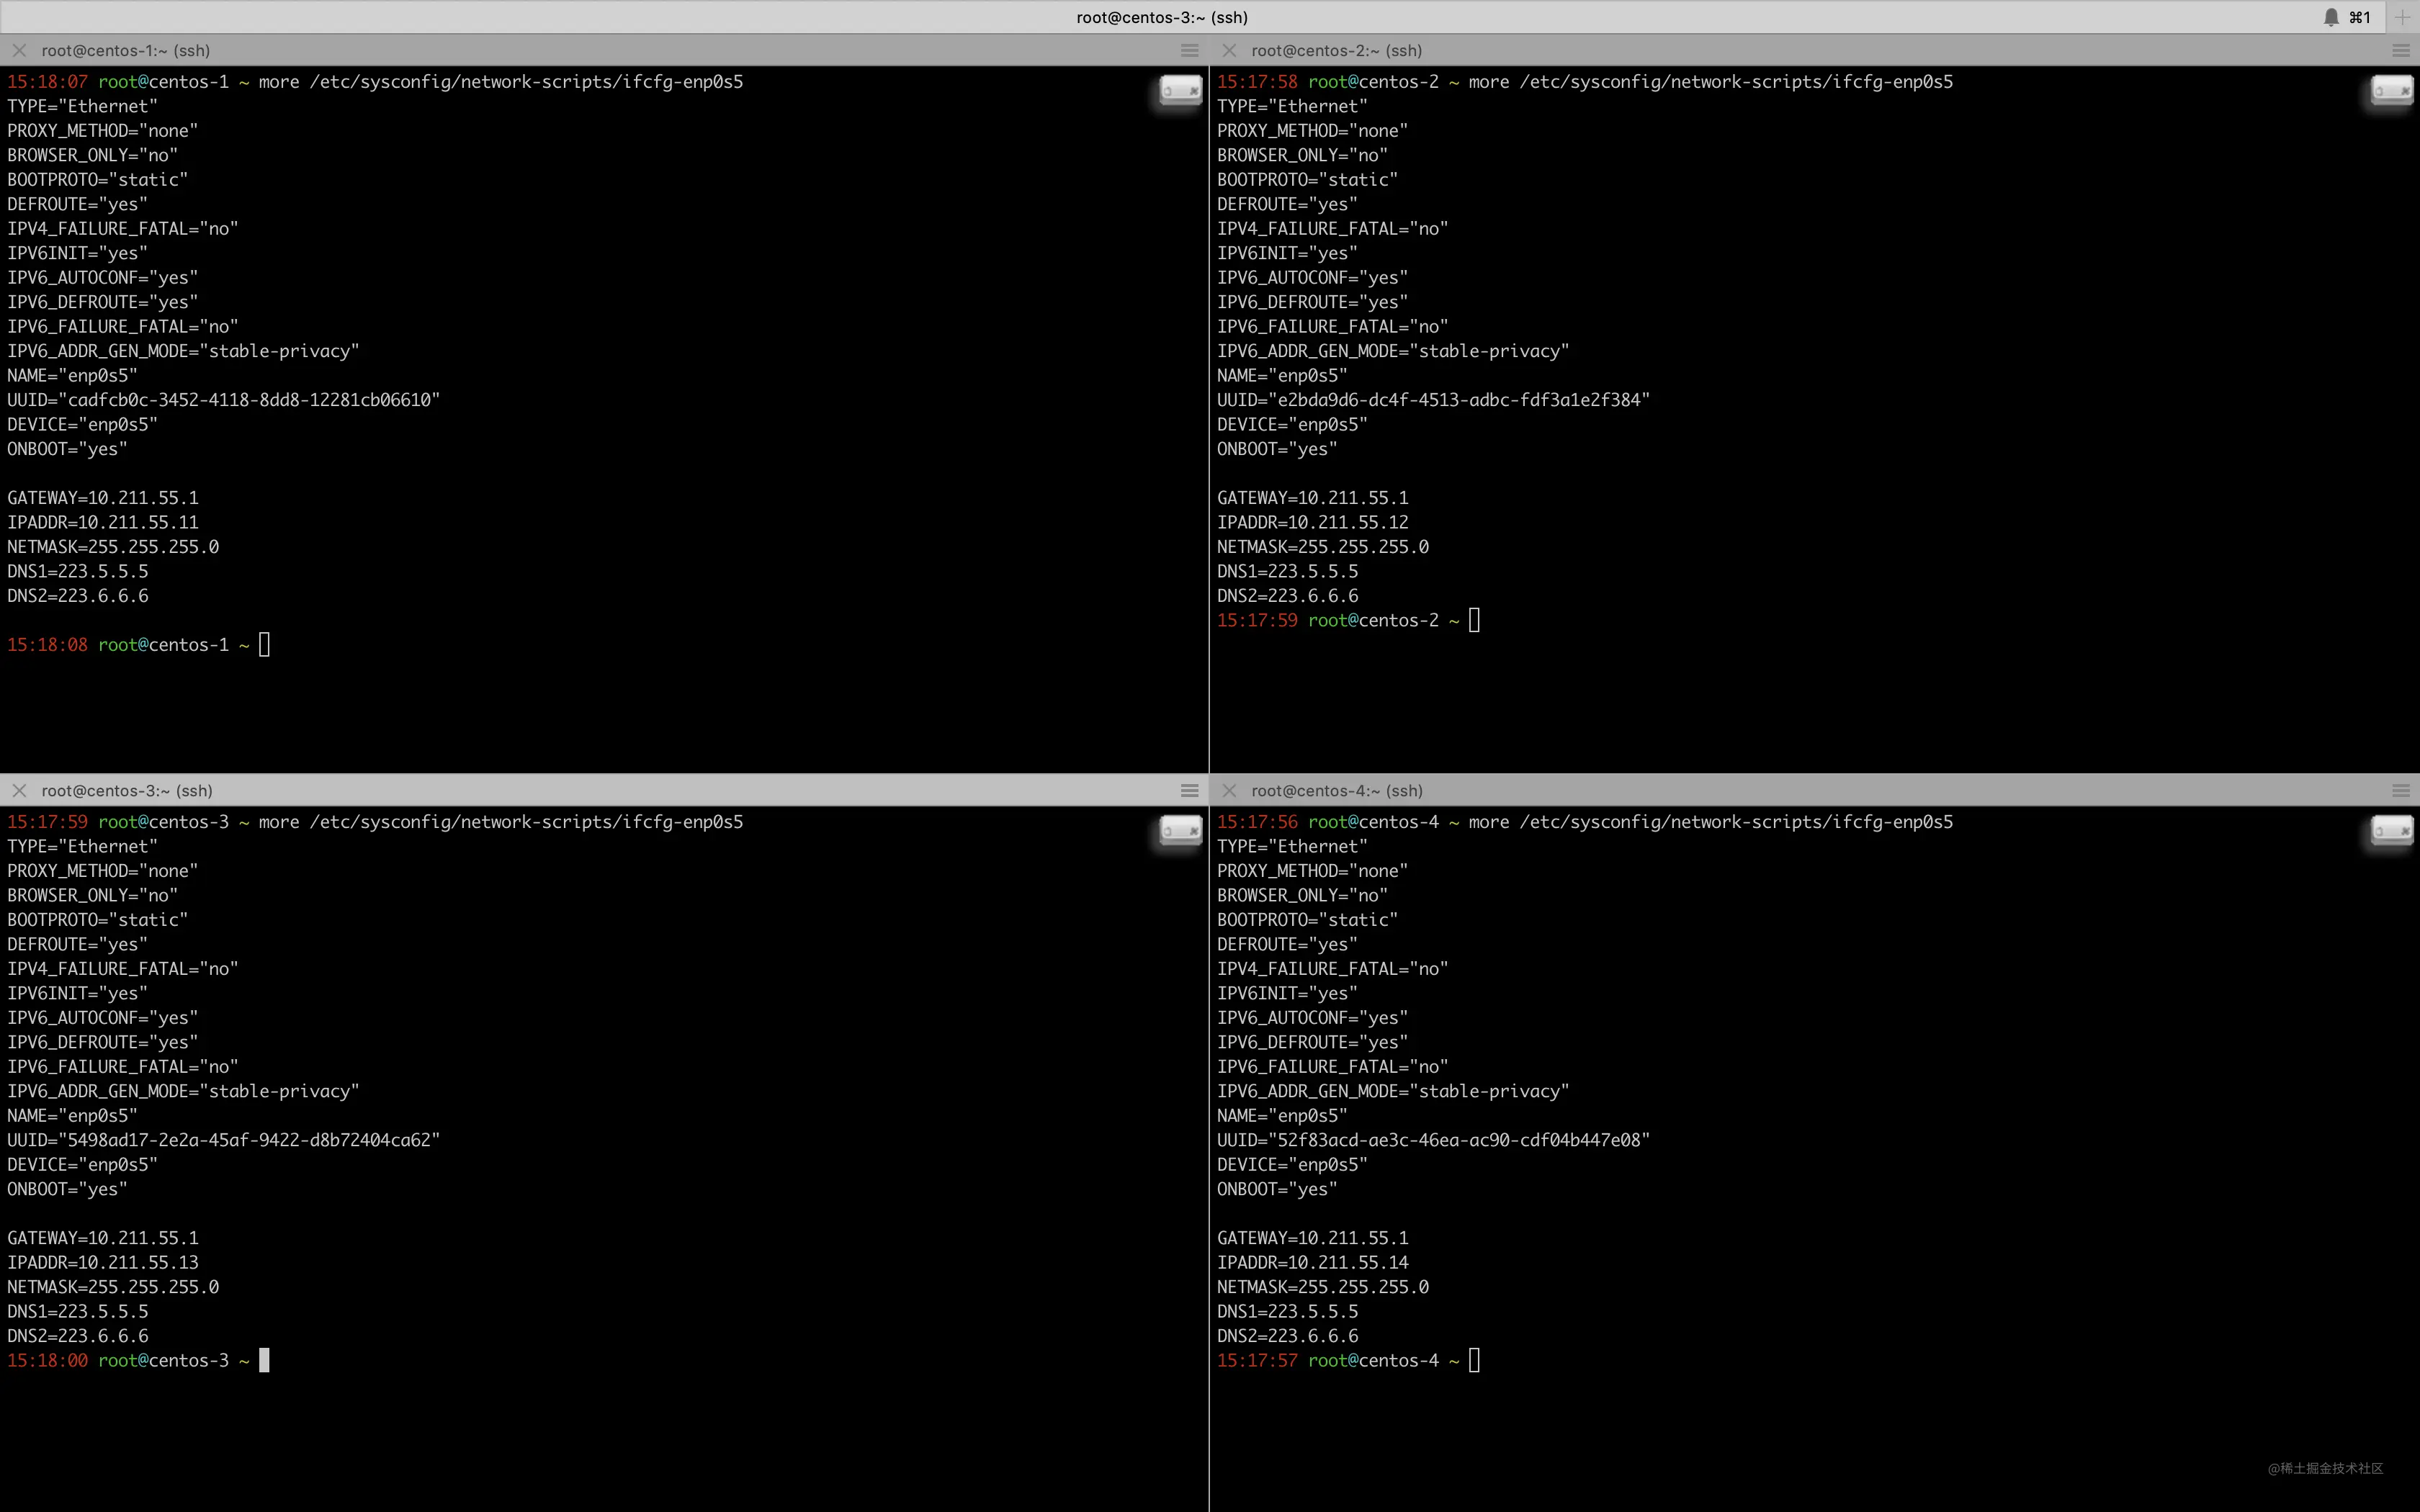Viewport: 2420px width, 1512px height.
Task: Select the root@centos-3:~ (ssh) window tab title
Action: point(1162,17)
